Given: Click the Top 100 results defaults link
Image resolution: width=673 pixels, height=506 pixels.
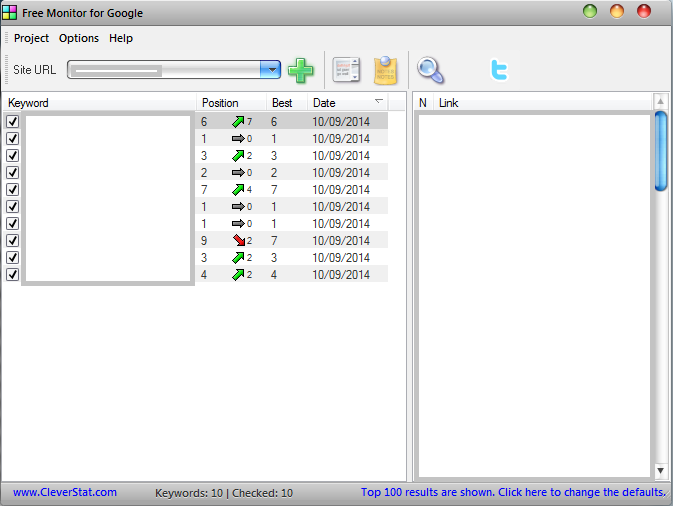Looking at the screenshot, I should [x=513, y=492].
